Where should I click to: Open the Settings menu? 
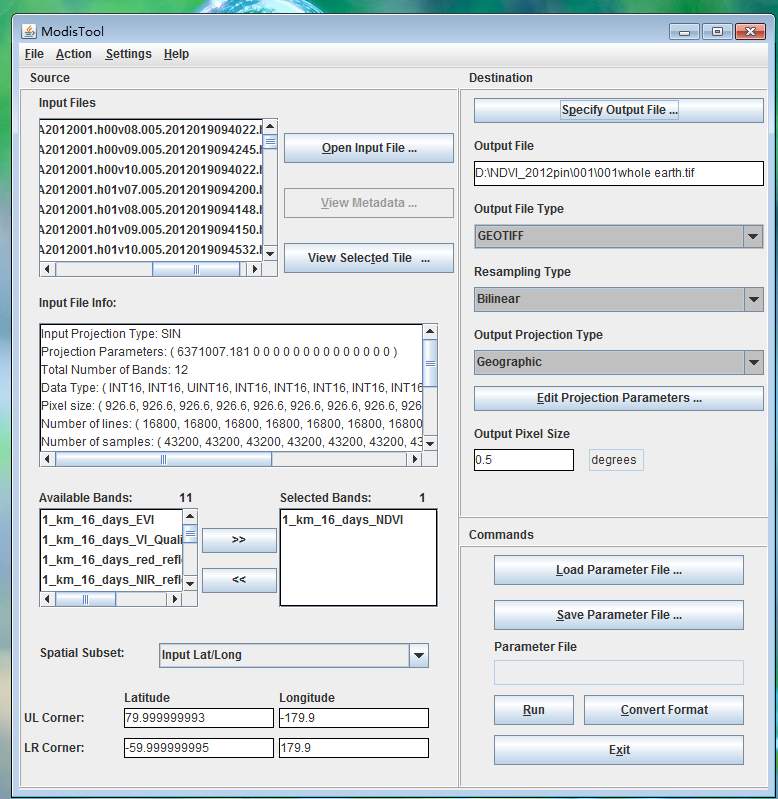point(128,54)
